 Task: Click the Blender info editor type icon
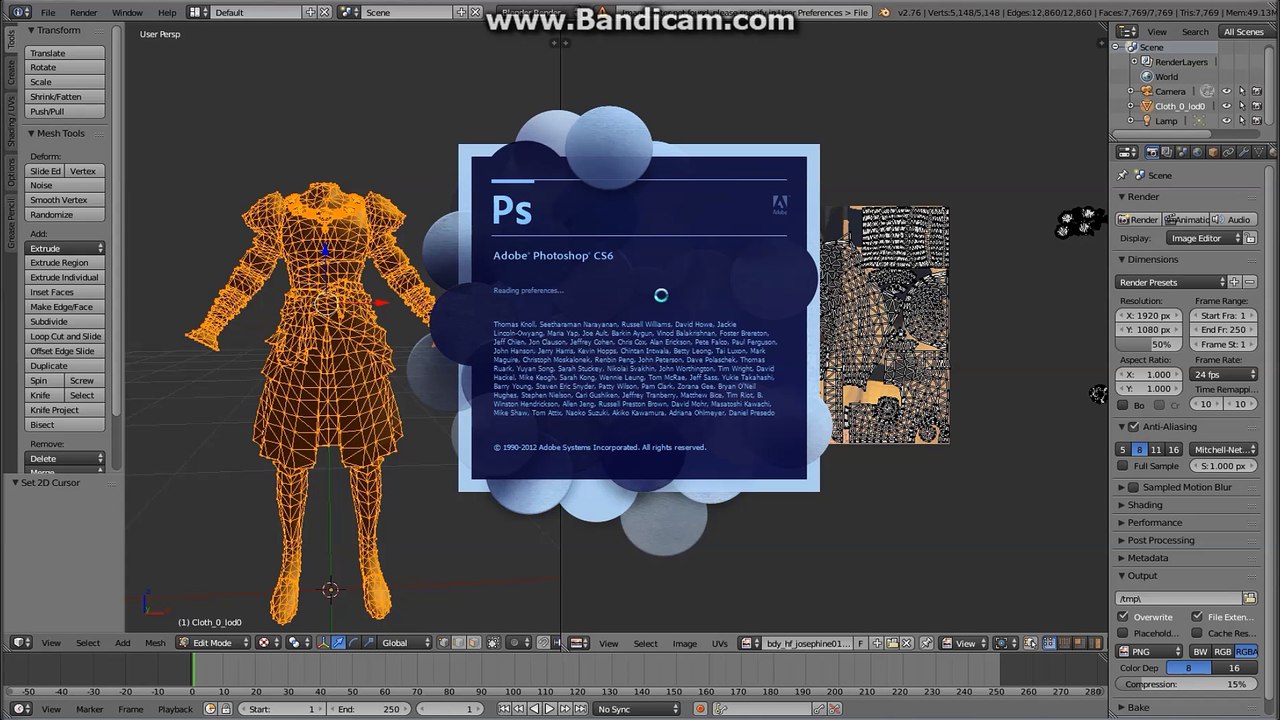[18, 12]
